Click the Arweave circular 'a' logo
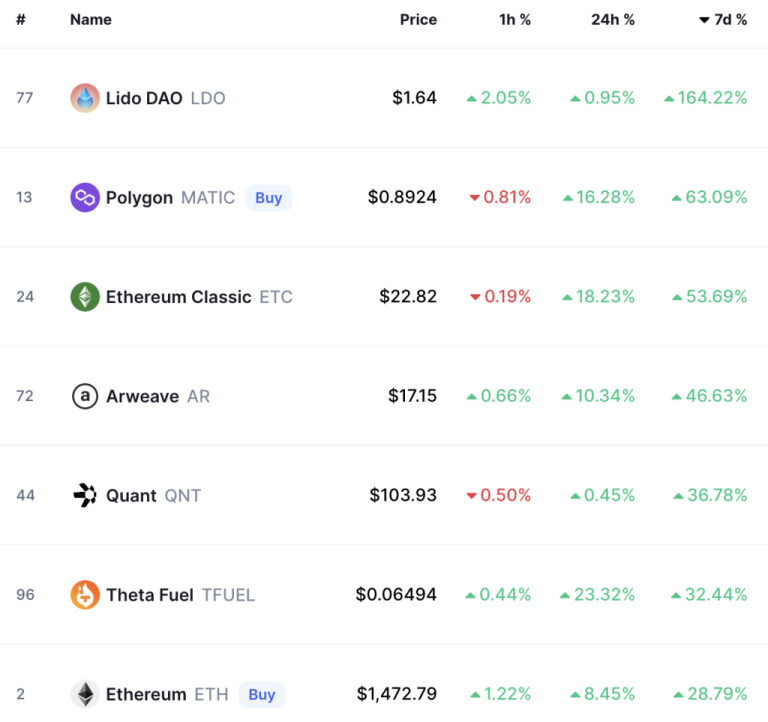768x722 pixels. pos(85,396)
